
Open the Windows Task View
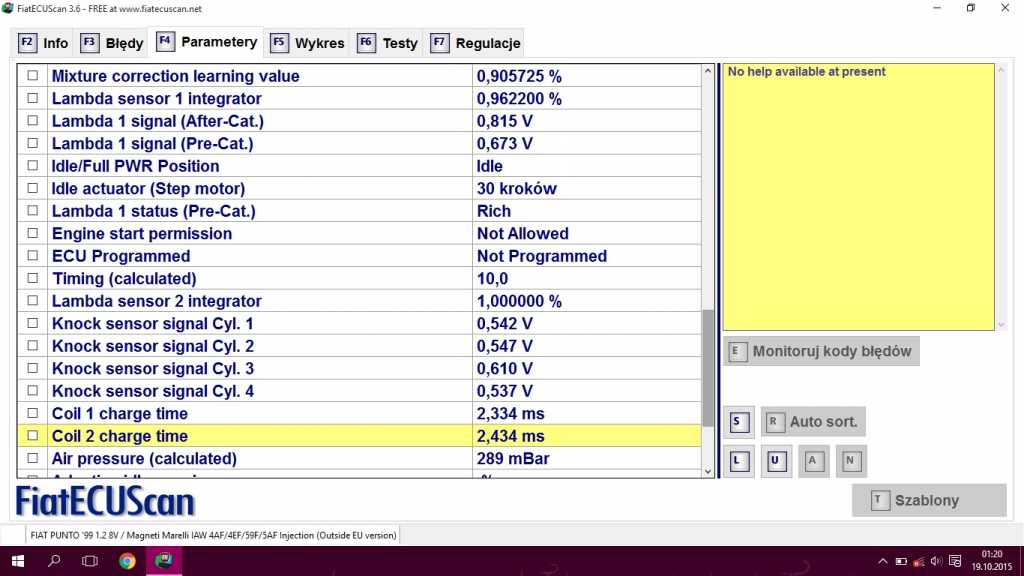(x=90, y=561)
